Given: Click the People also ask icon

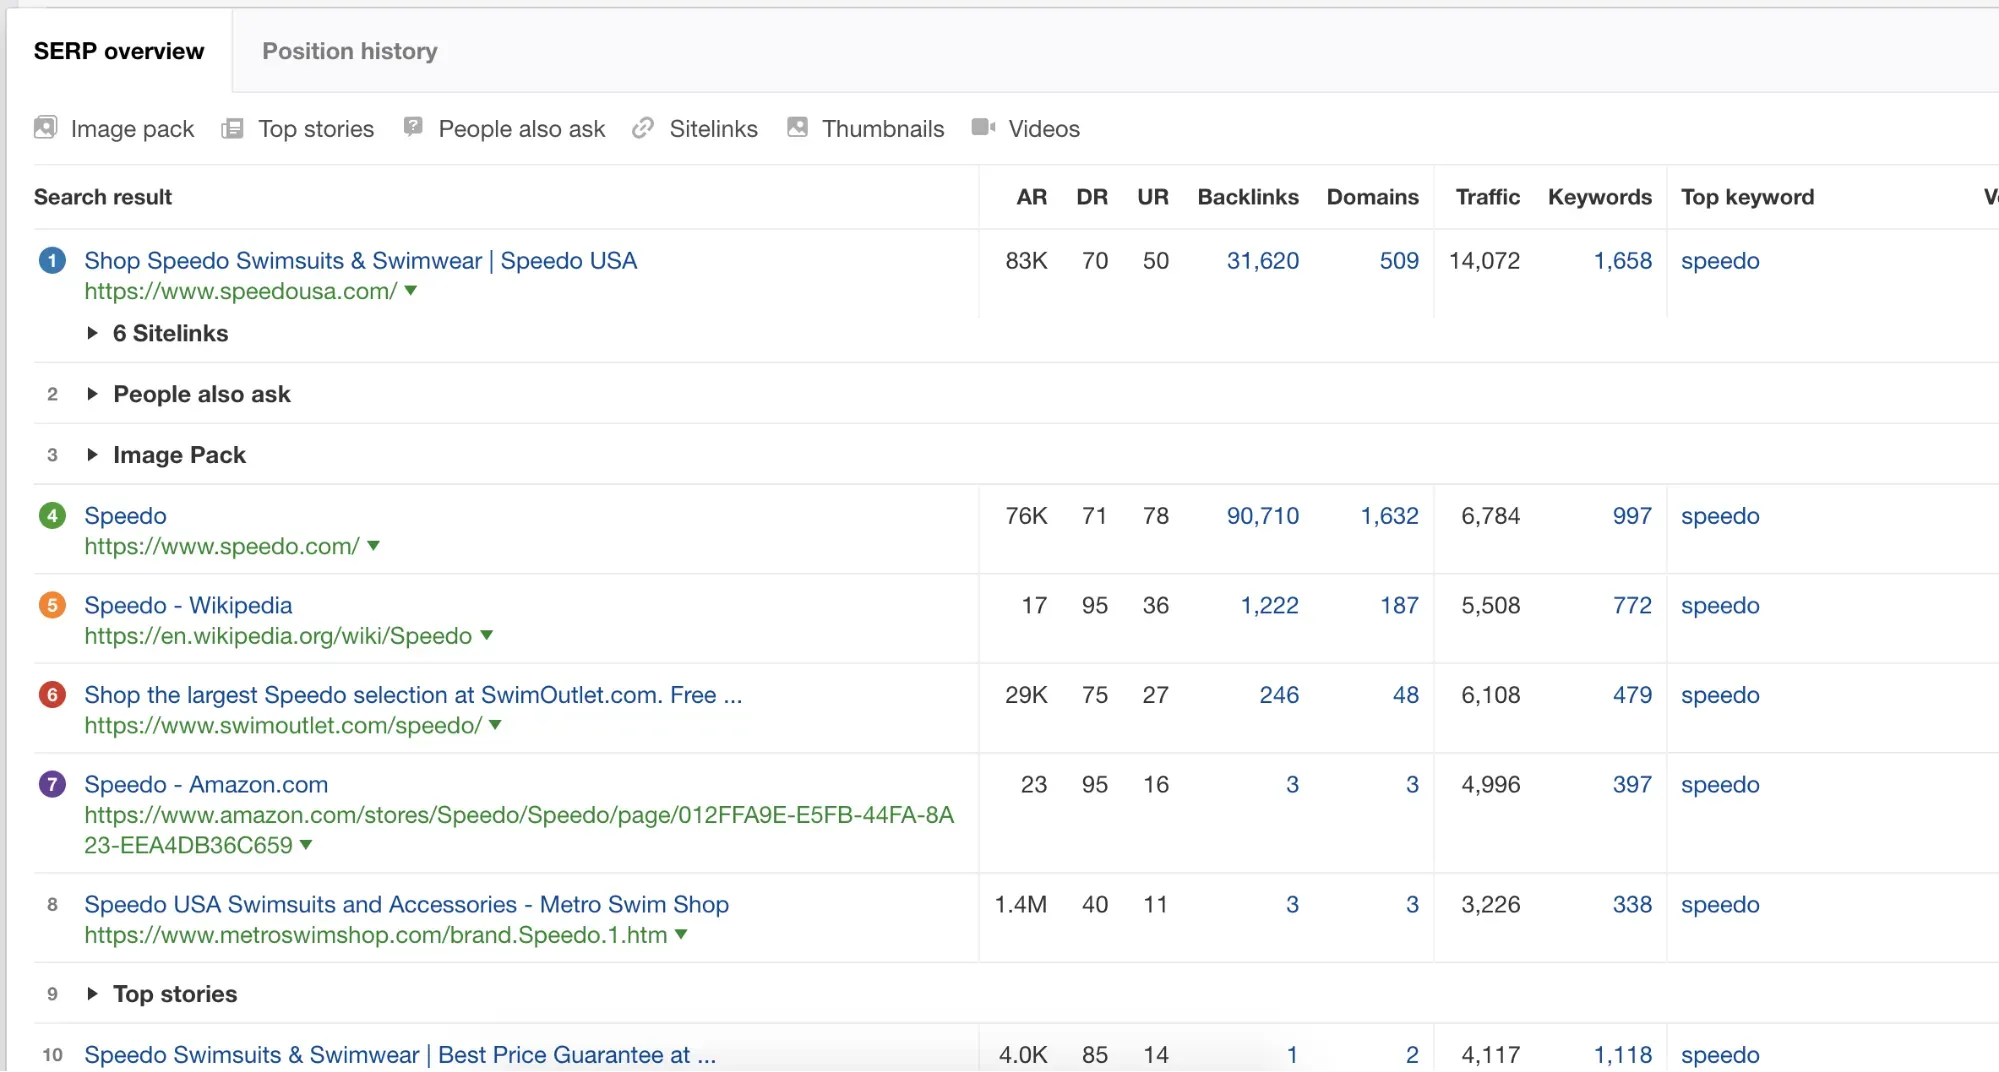Looking at the screenshot, I should point(413,127).
